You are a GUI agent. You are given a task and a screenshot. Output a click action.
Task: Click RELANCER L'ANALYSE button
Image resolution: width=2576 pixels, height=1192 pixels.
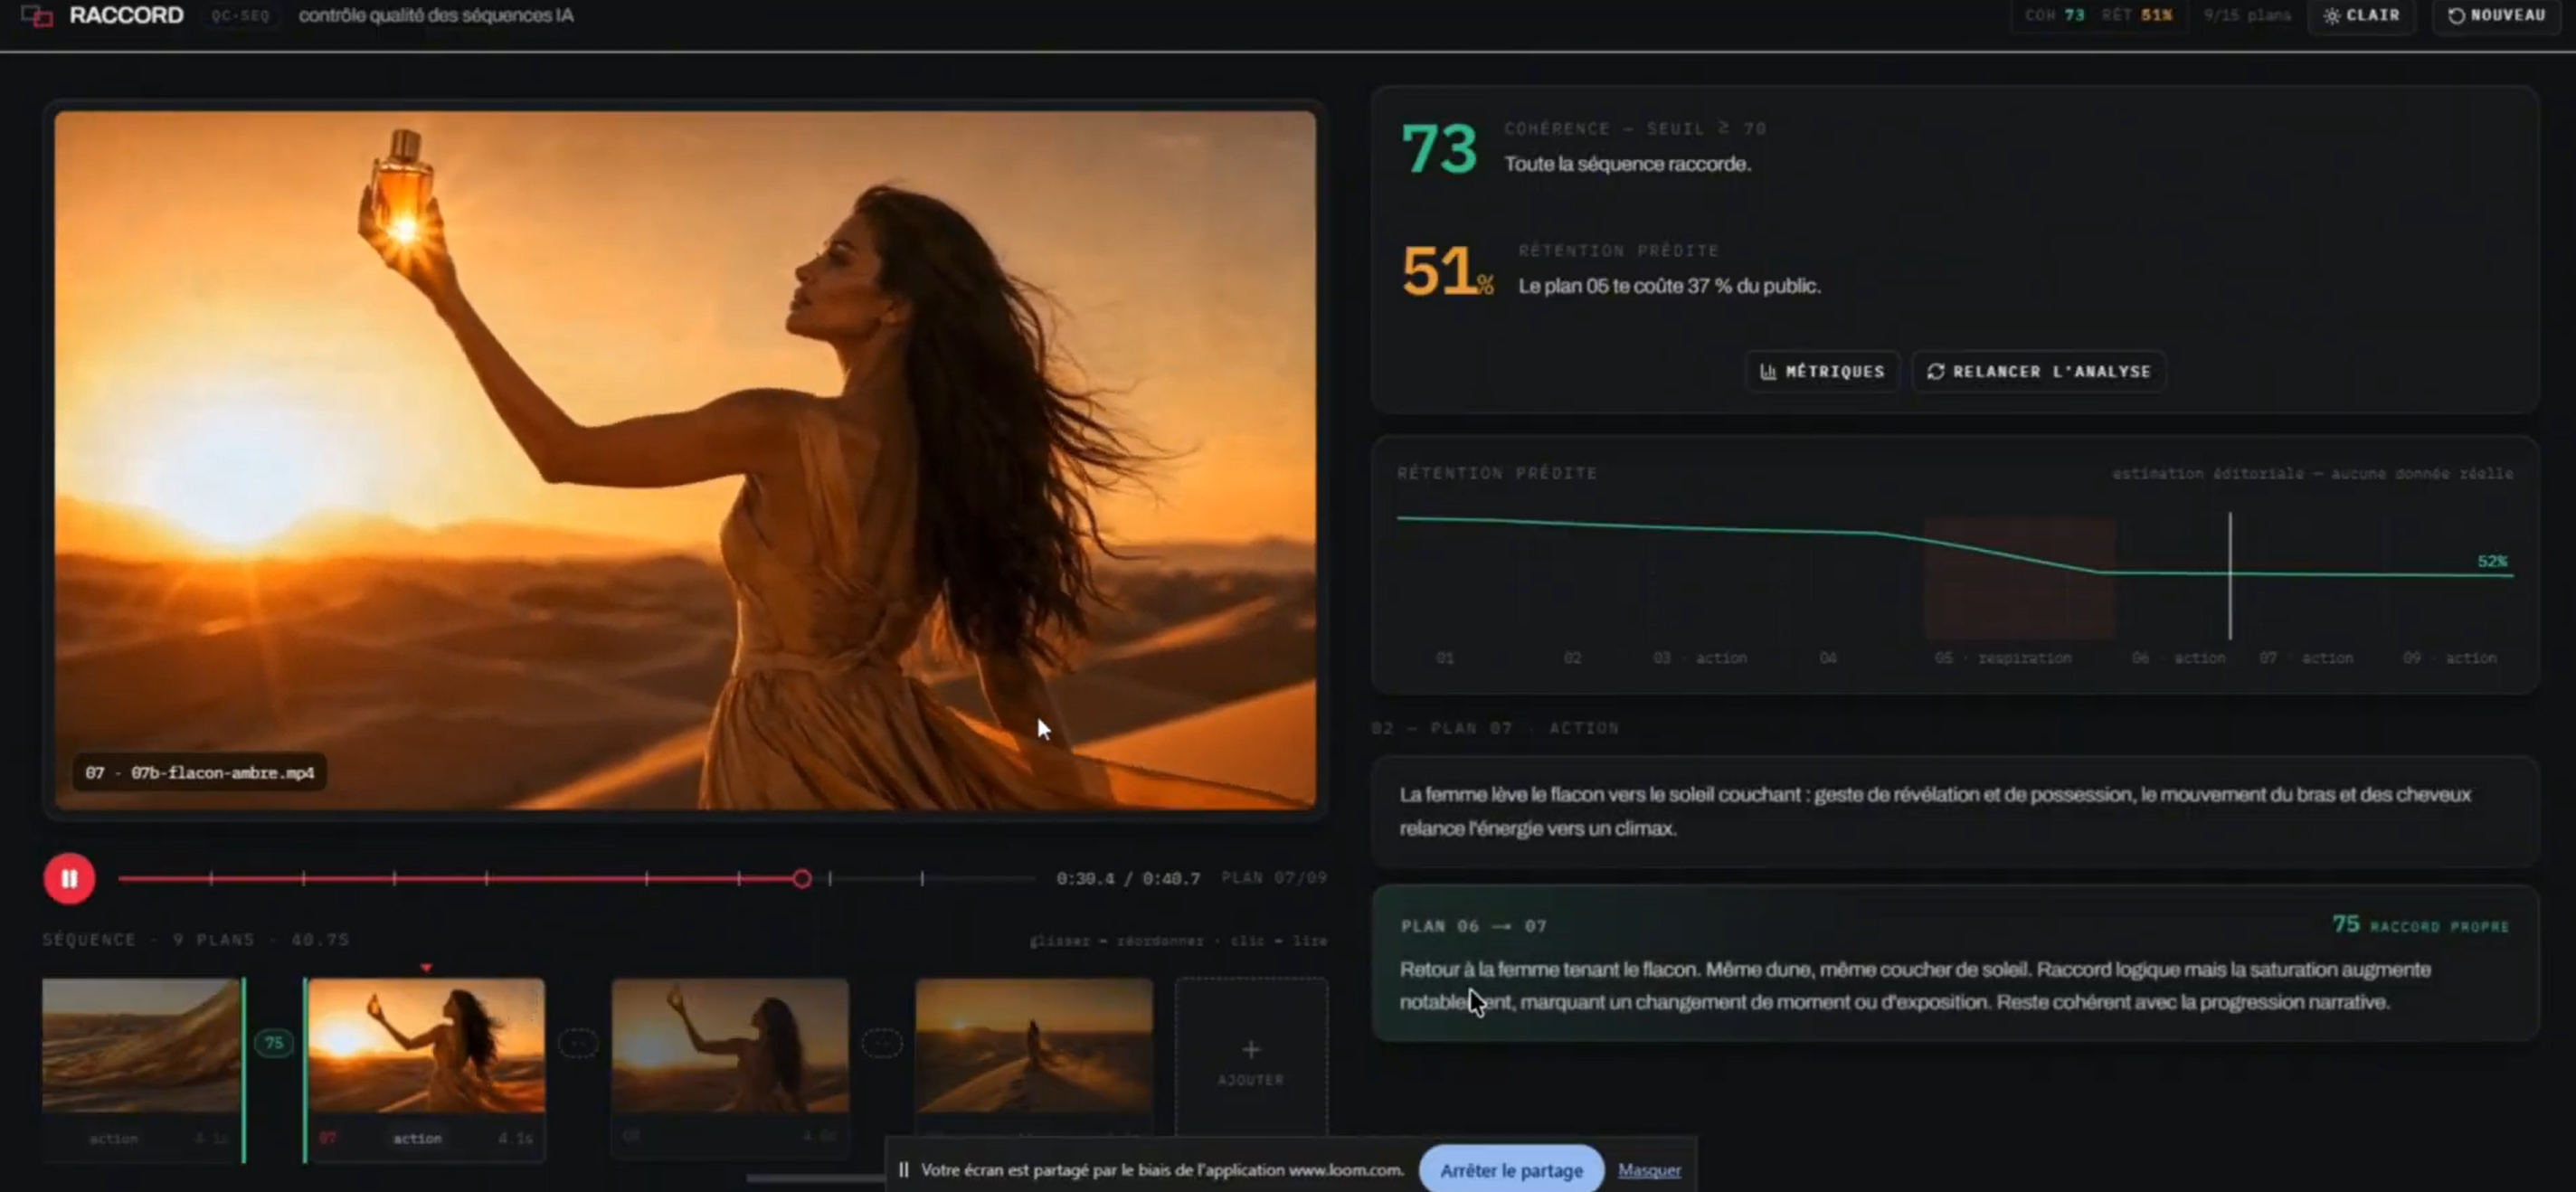tap(2038, 371)
